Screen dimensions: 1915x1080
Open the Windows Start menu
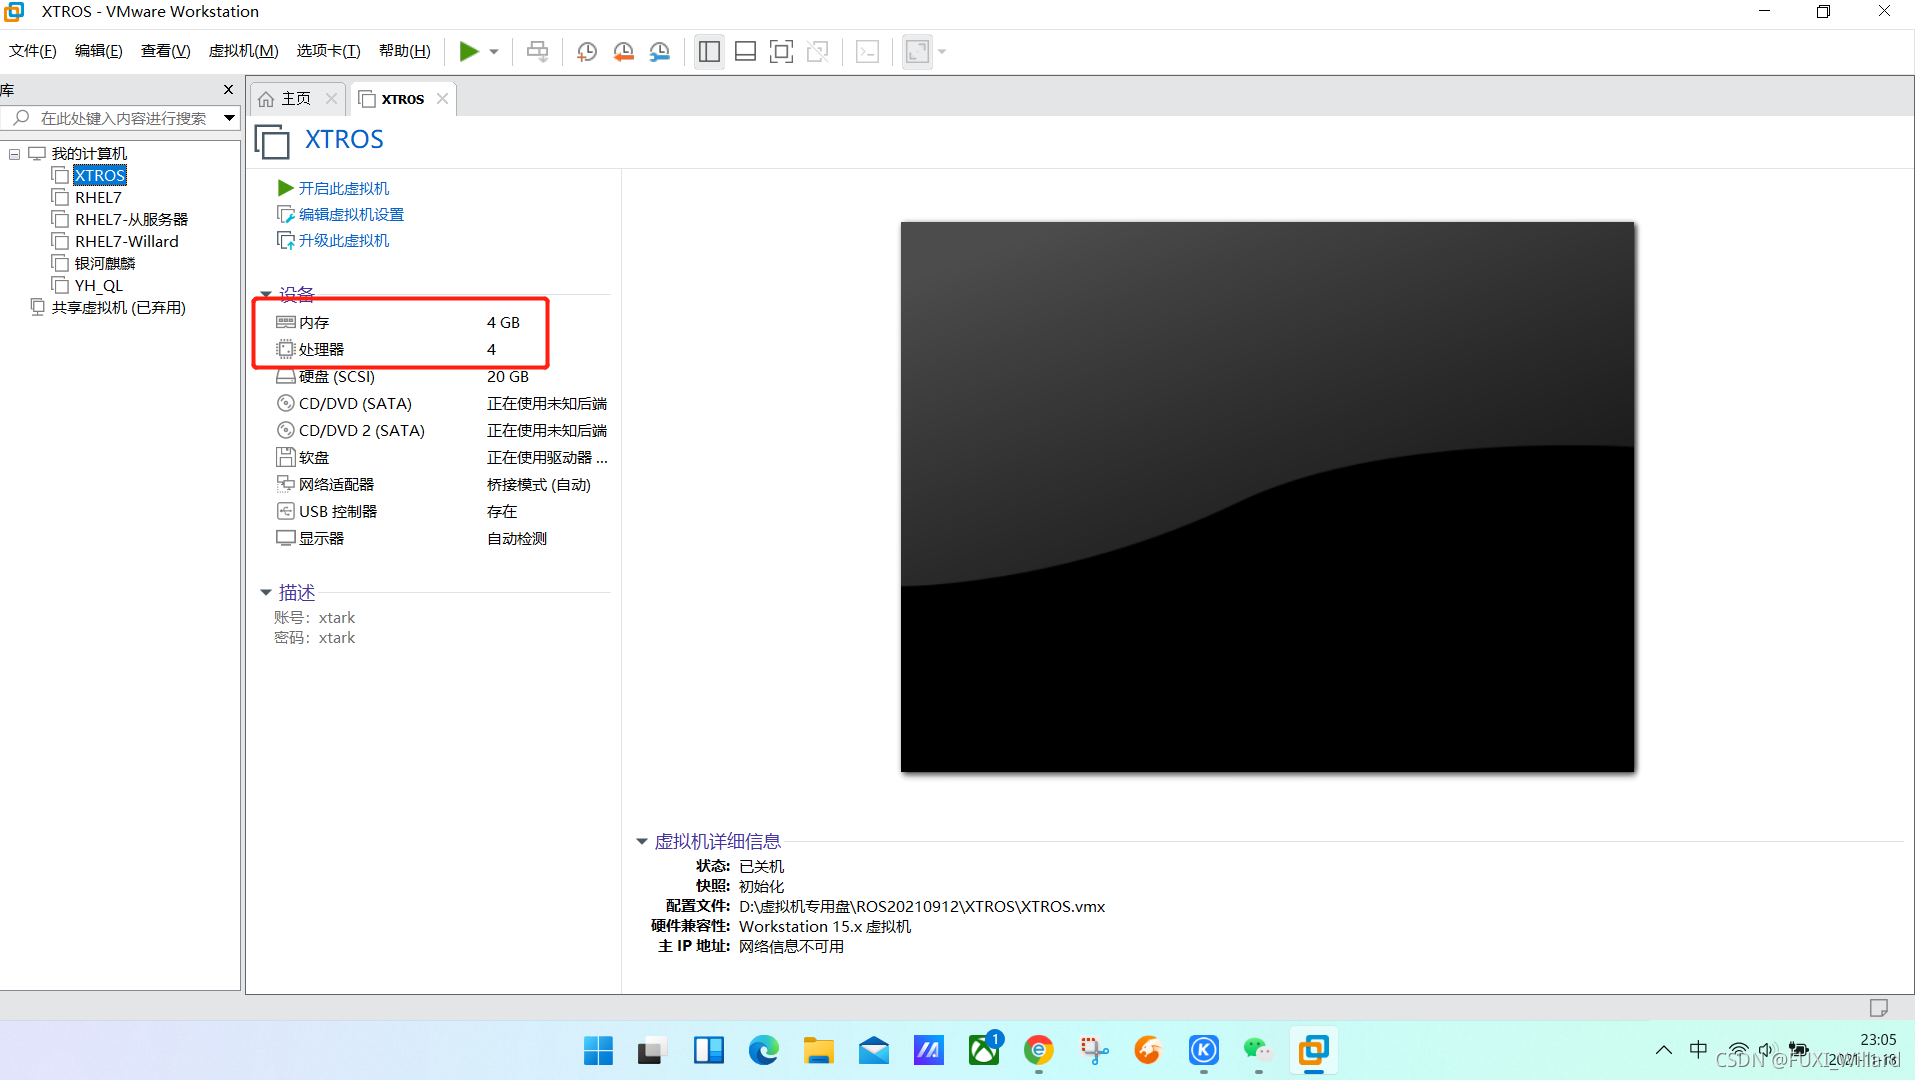[598, 1050]
